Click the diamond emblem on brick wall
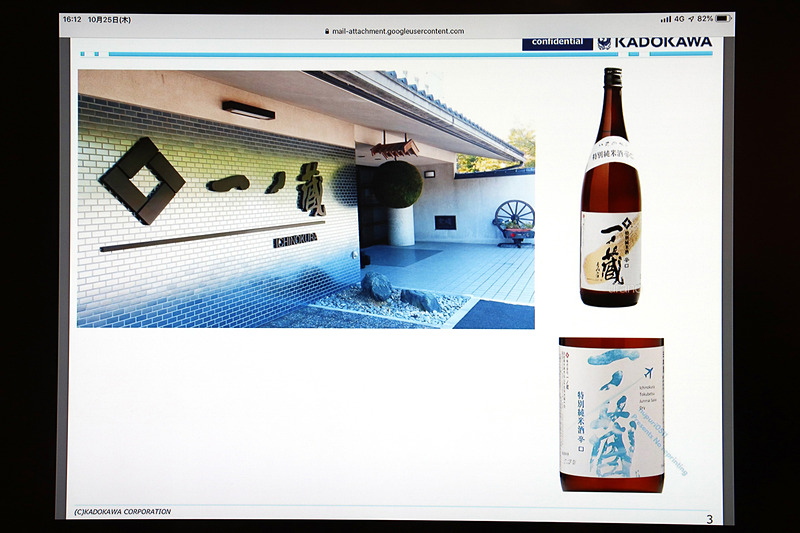800x533 pixels. 141,181
